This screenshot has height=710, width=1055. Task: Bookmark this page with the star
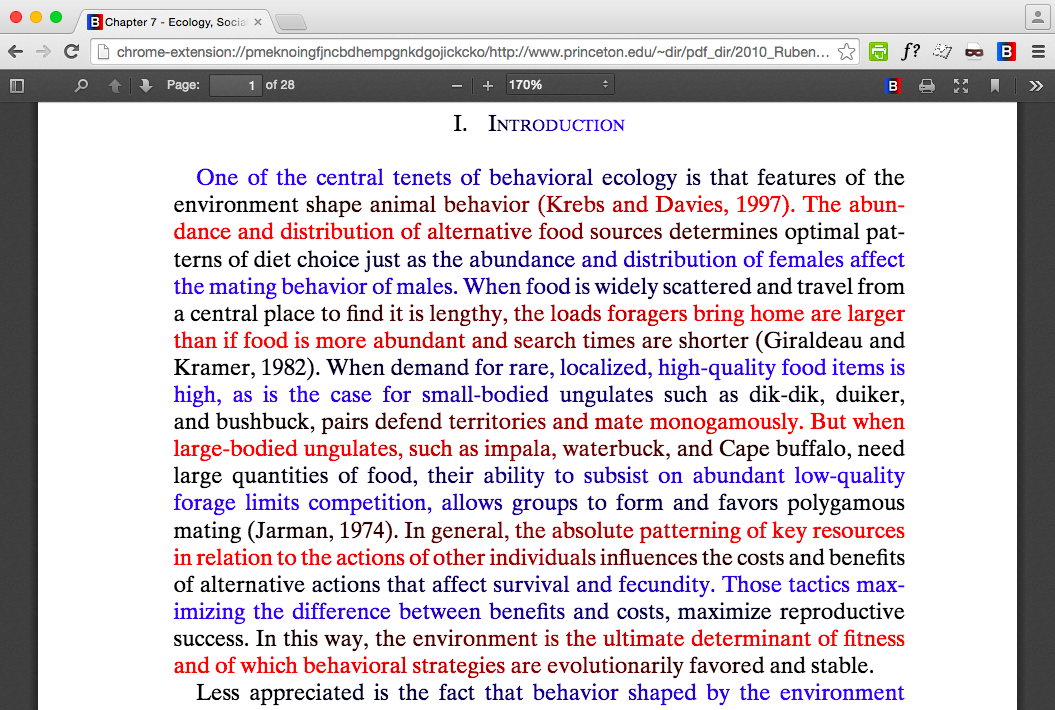pyautogui.click(x=846, y=52)
